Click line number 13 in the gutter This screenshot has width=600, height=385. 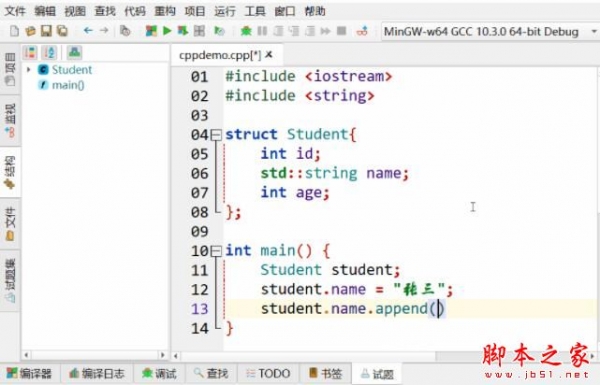point(199,309)
